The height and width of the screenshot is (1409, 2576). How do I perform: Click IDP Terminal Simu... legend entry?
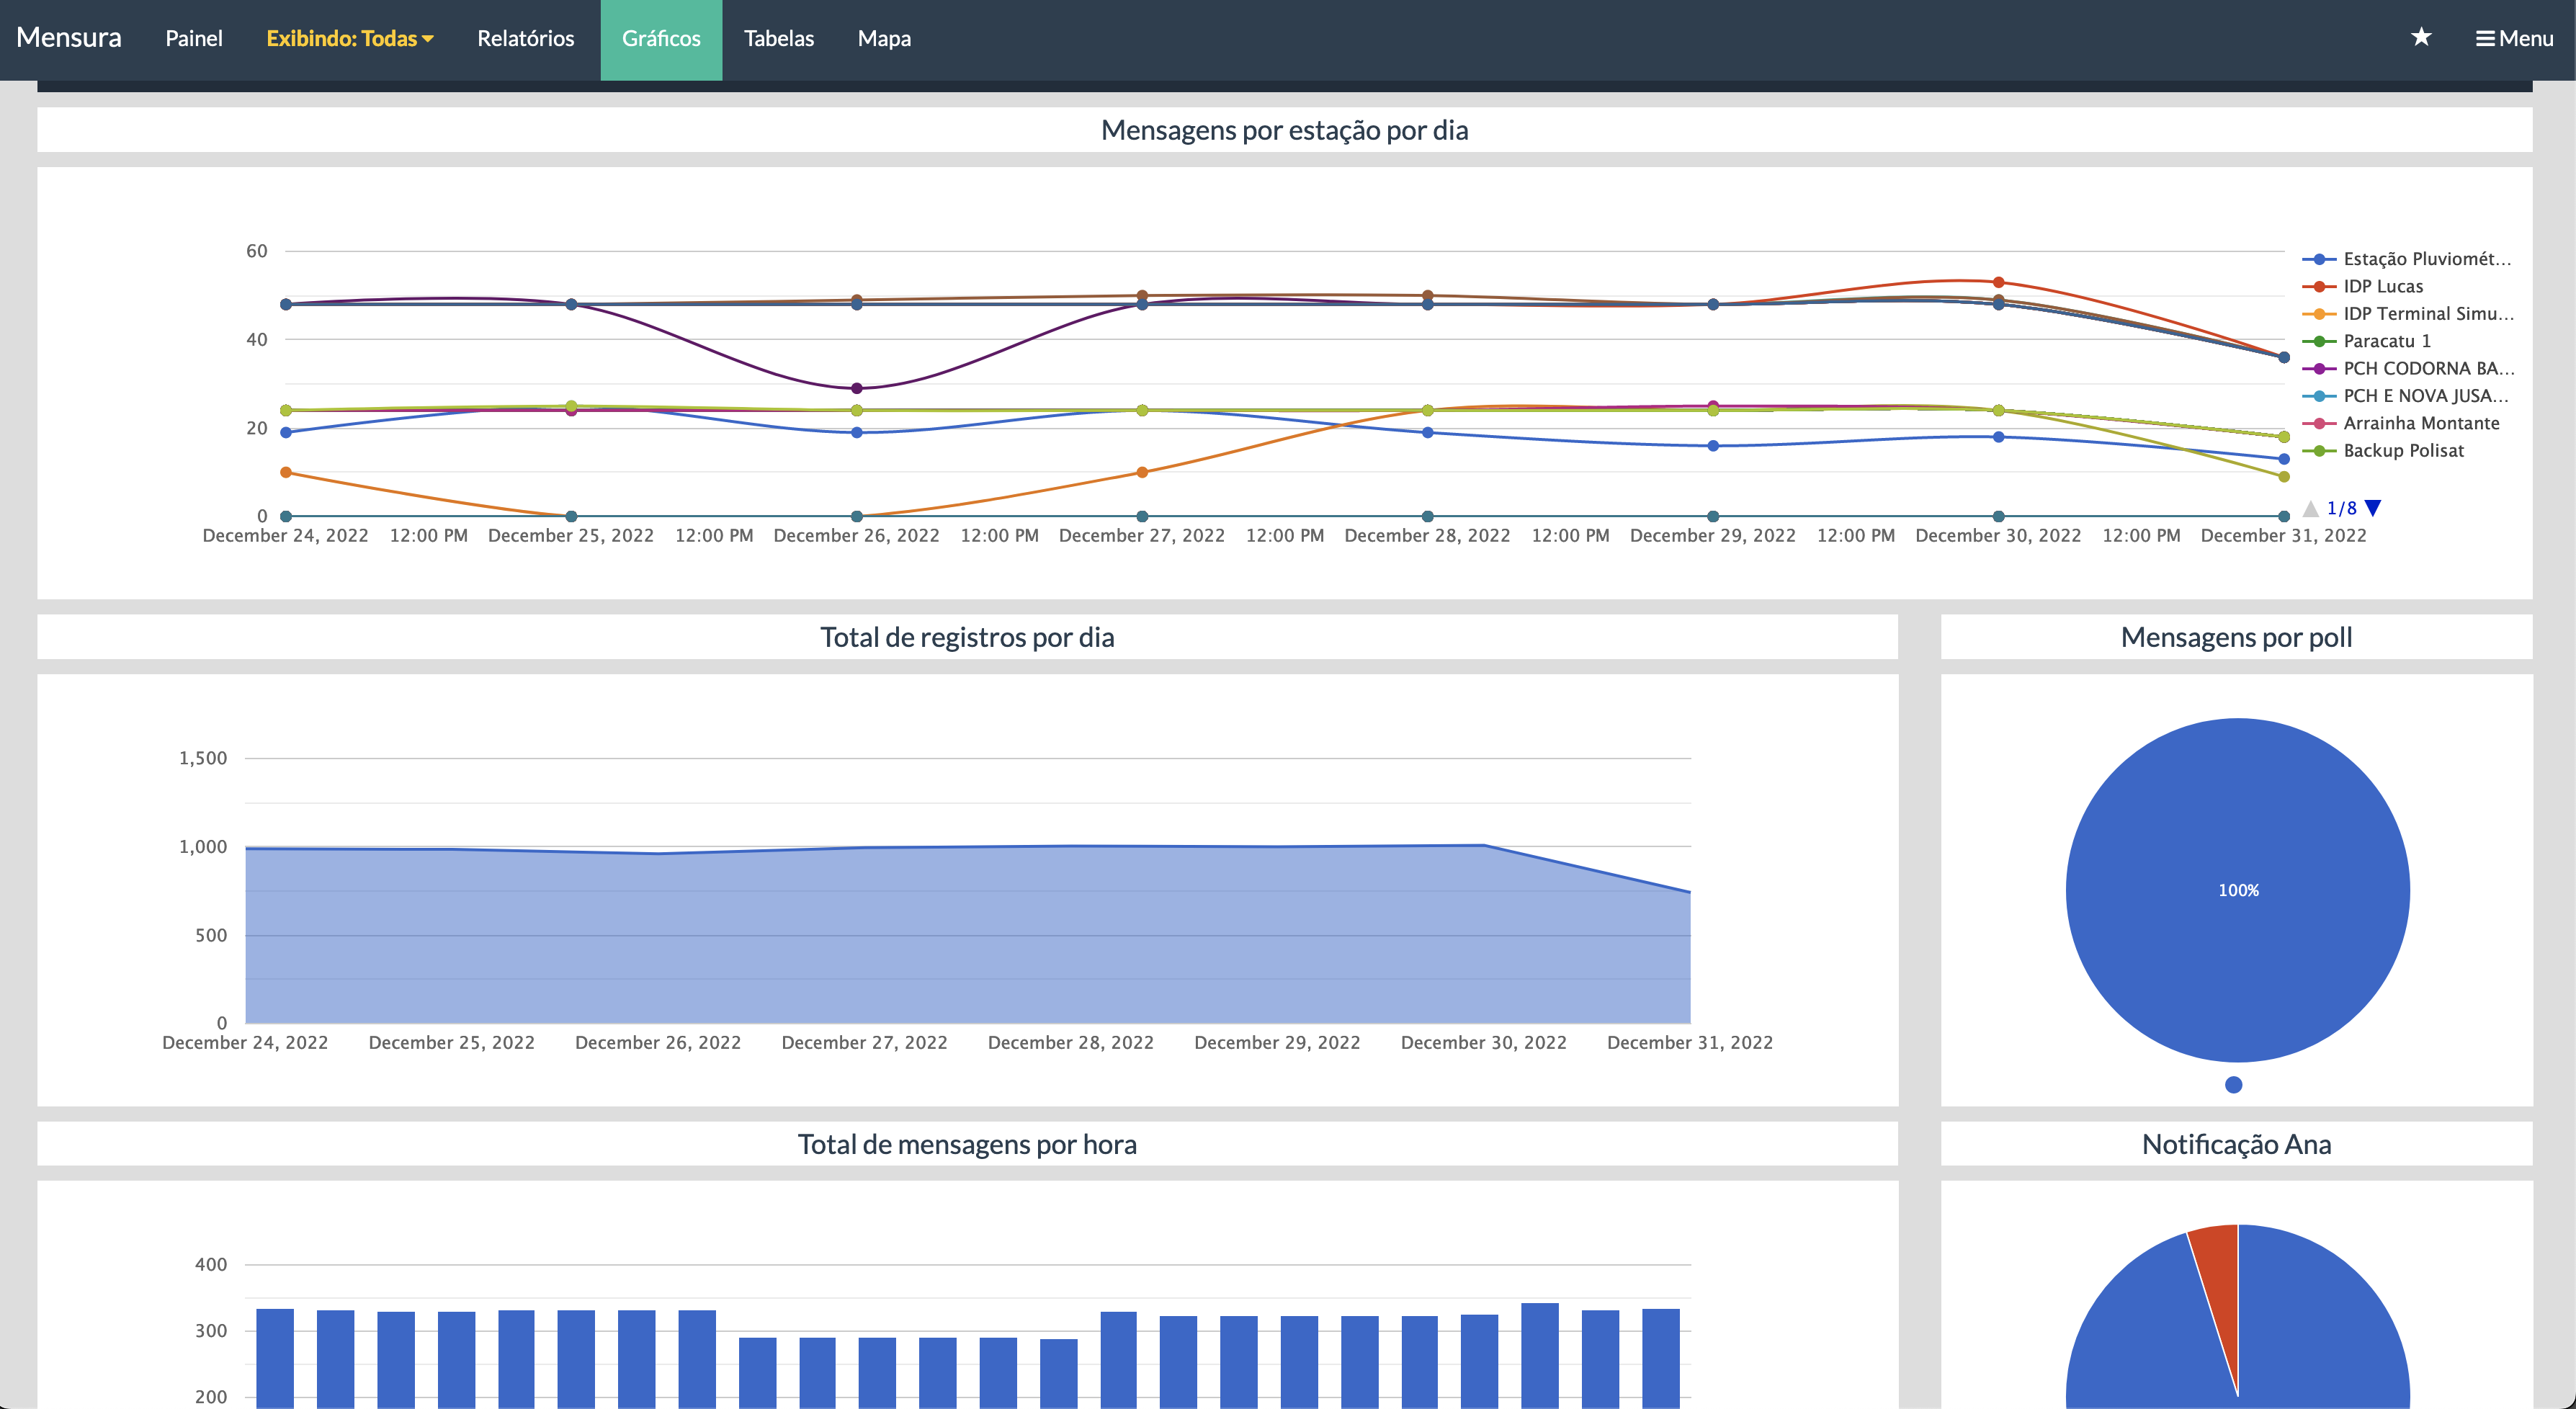pos(2408,314)
